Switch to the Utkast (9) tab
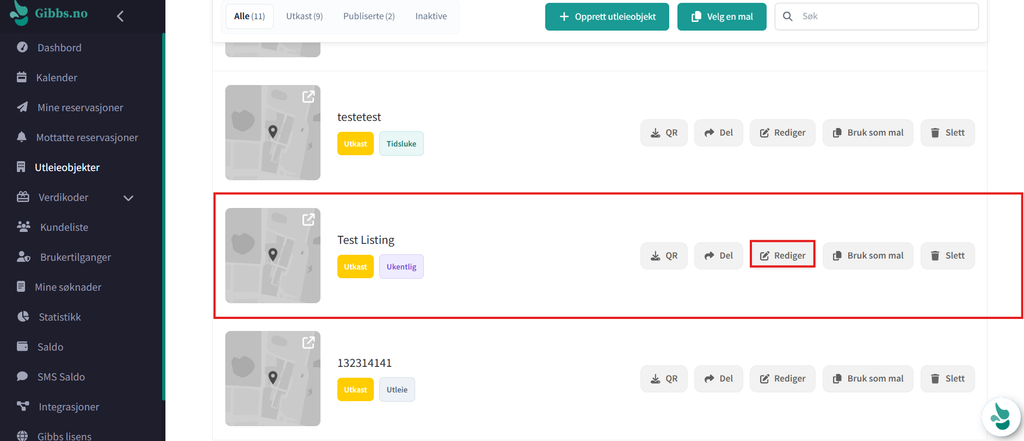Image resolution: width=1024 pixels, height=441 pixels. point(304,16)
